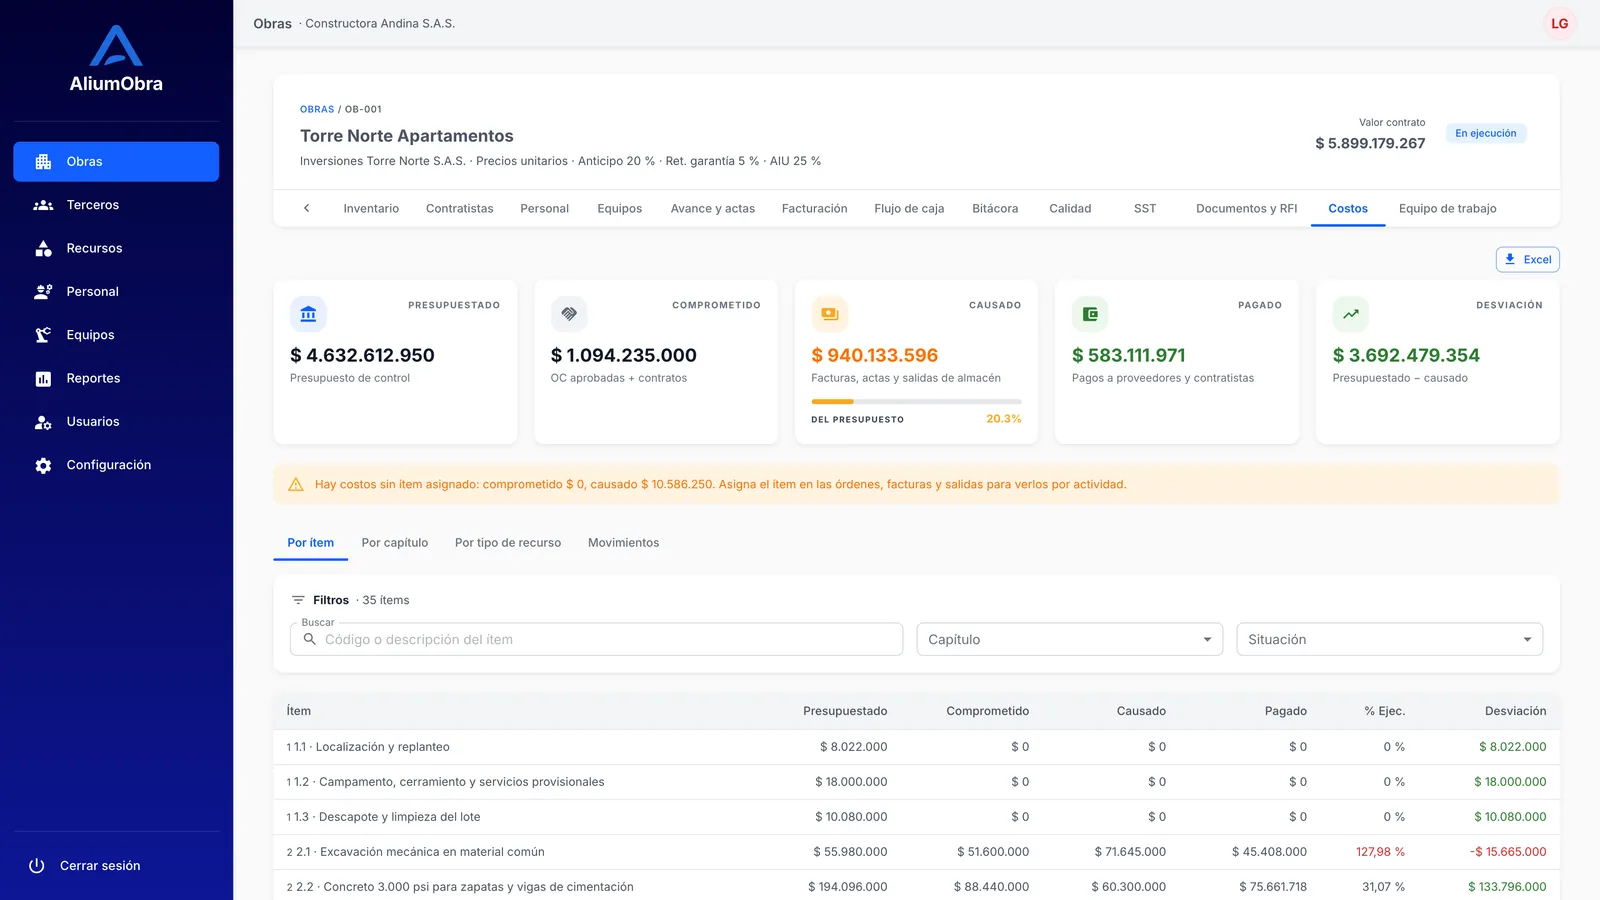
Task: Click the Terceros people icon
Action: point(43,205)
